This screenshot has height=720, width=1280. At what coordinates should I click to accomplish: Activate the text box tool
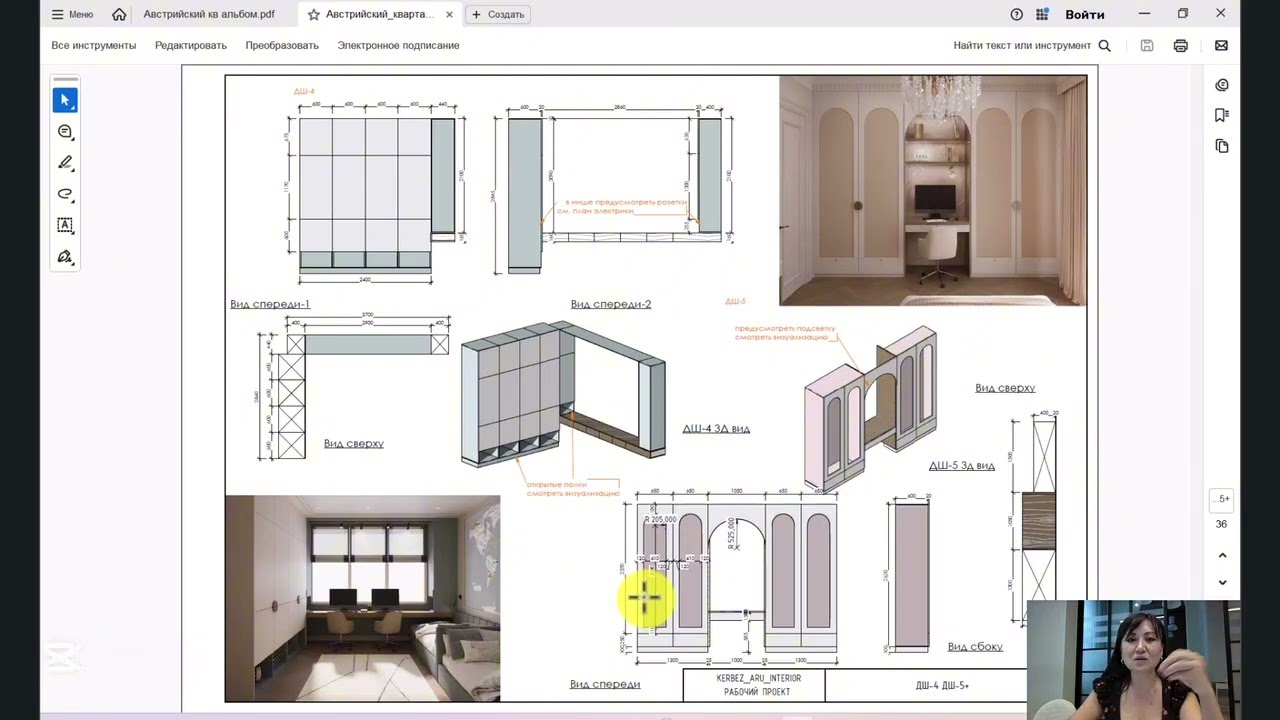click(65, 225)
